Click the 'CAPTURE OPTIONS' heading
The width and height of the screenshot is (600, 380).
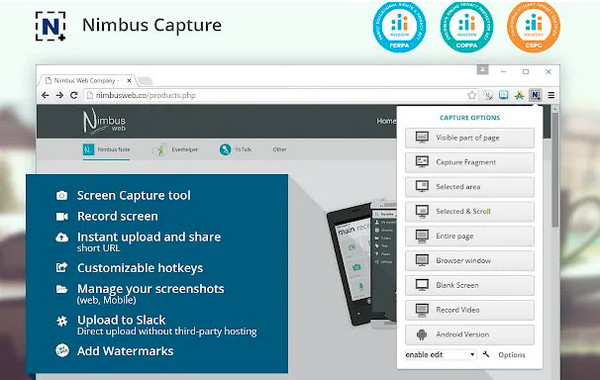coord(470,118)
